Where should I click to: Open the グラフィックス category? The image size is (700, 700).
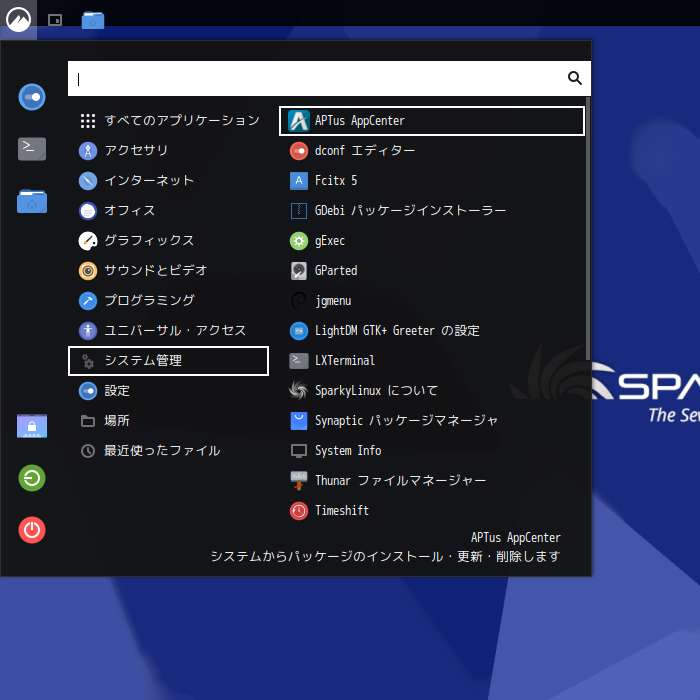click(x=168, y=241)
